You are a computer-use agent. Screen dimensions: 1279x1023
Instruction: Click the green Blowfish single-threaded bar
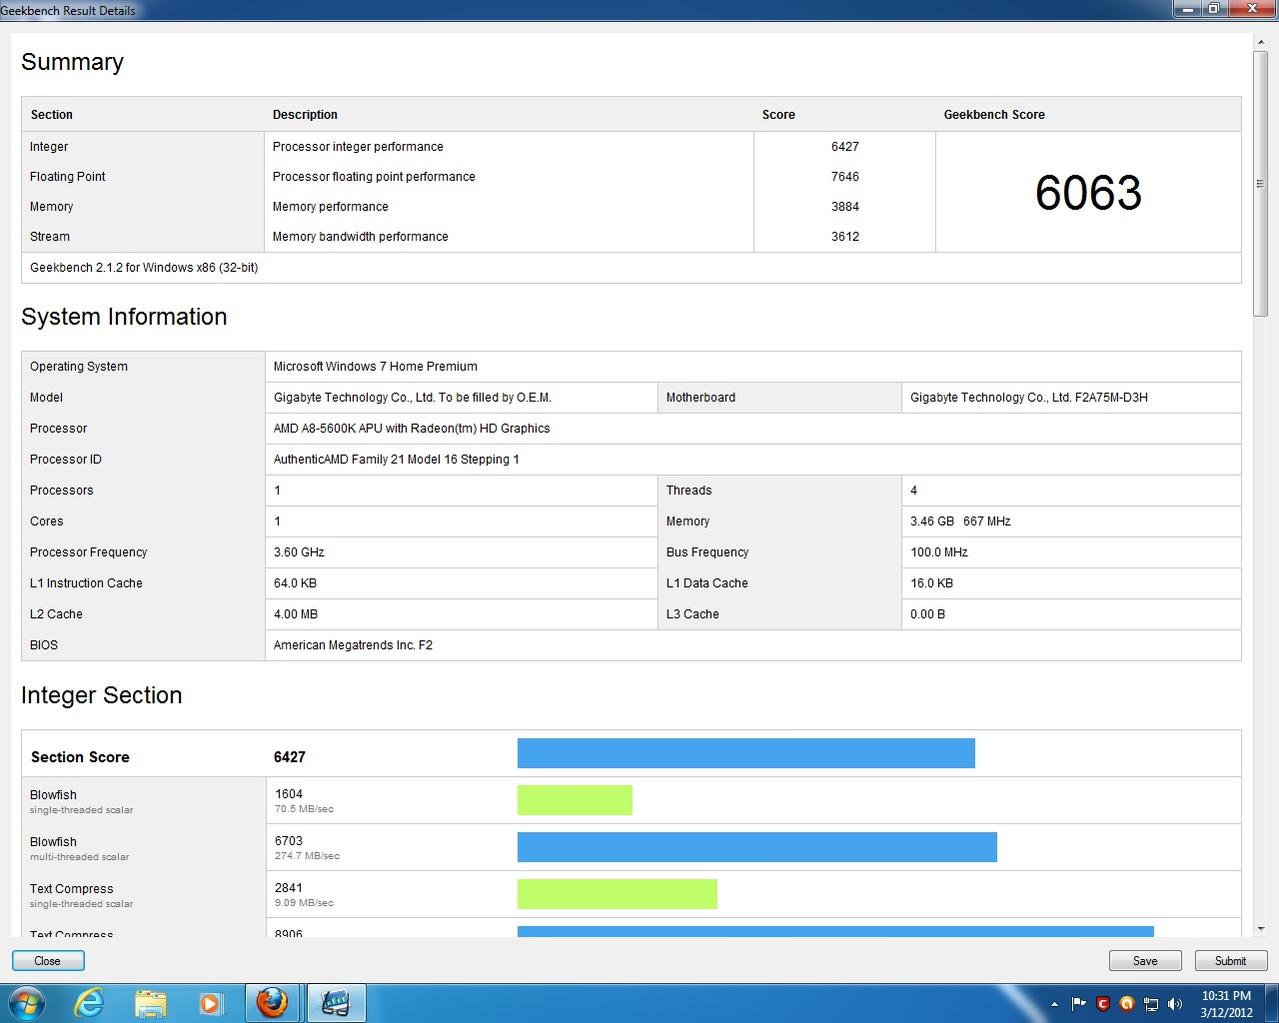tap(575, 800)
